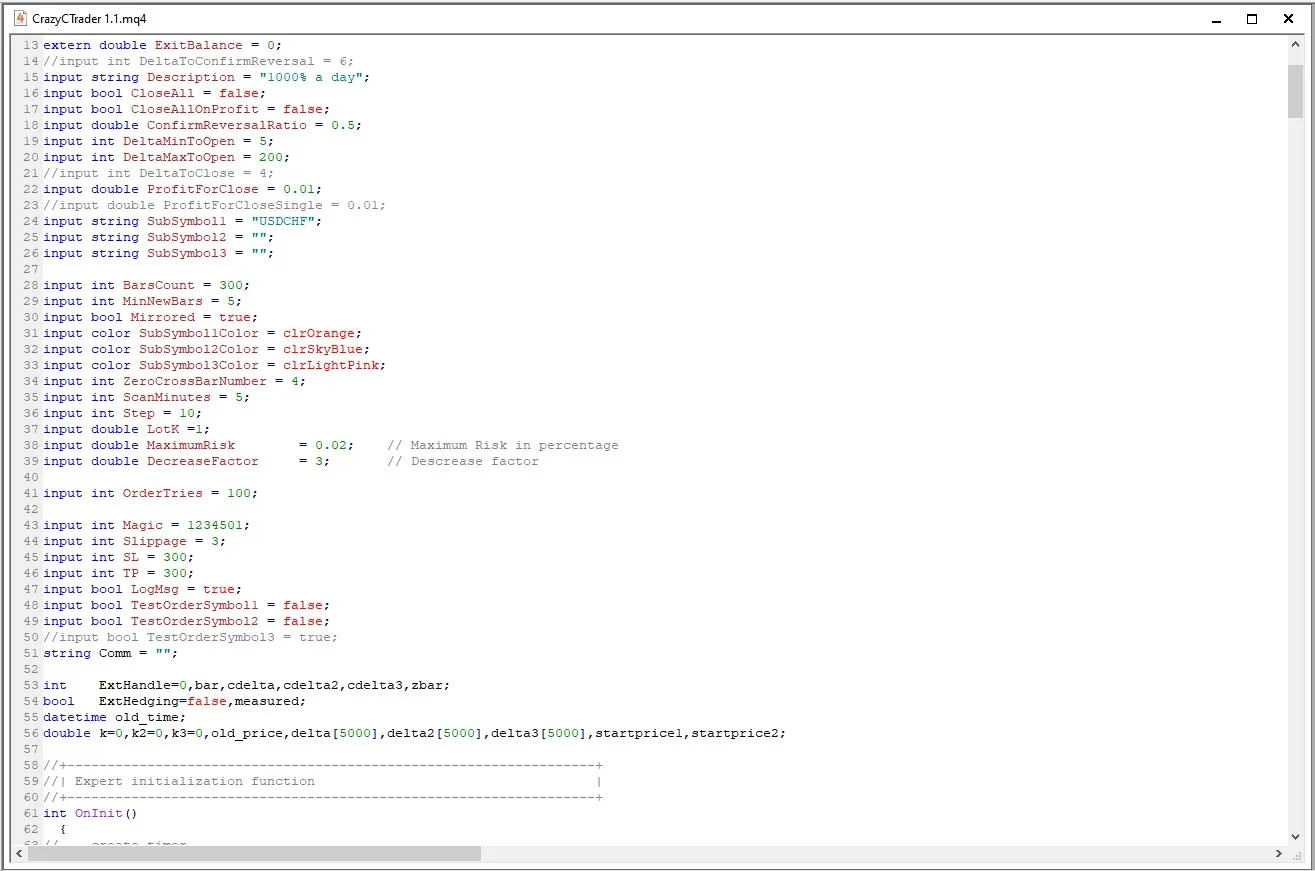Click "ZeroCrossBarNumber" on line 34
Screen dimensions: 1315x871
(x=194, y=381)
